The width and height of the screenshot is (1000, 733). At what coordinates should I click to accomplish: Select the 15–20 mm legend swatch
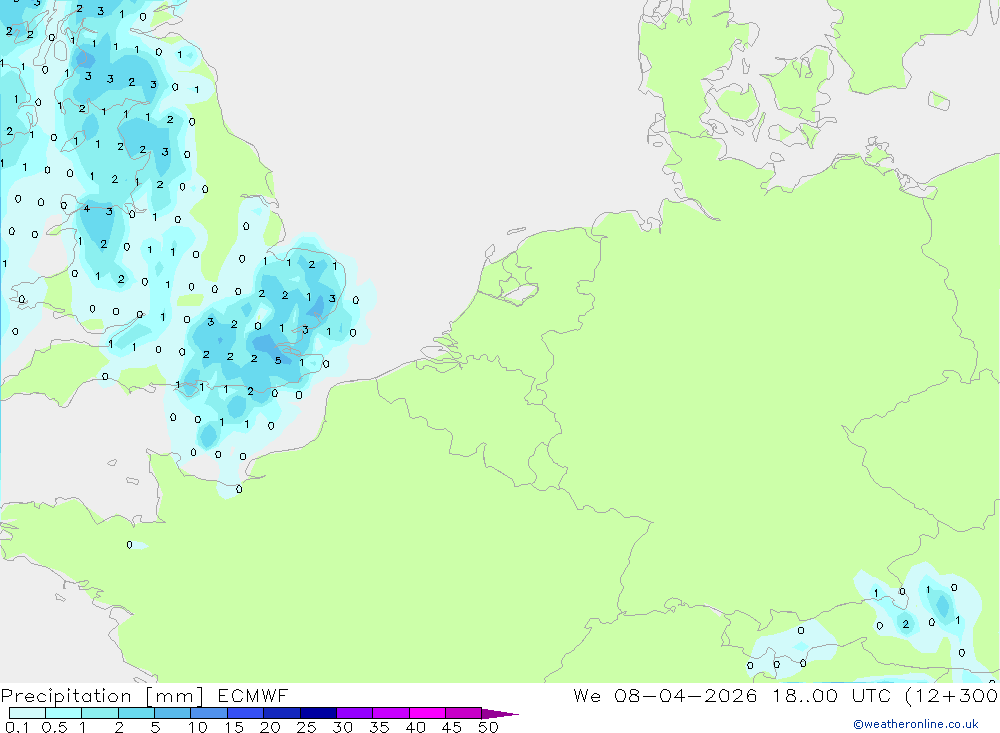coord(245,713)
